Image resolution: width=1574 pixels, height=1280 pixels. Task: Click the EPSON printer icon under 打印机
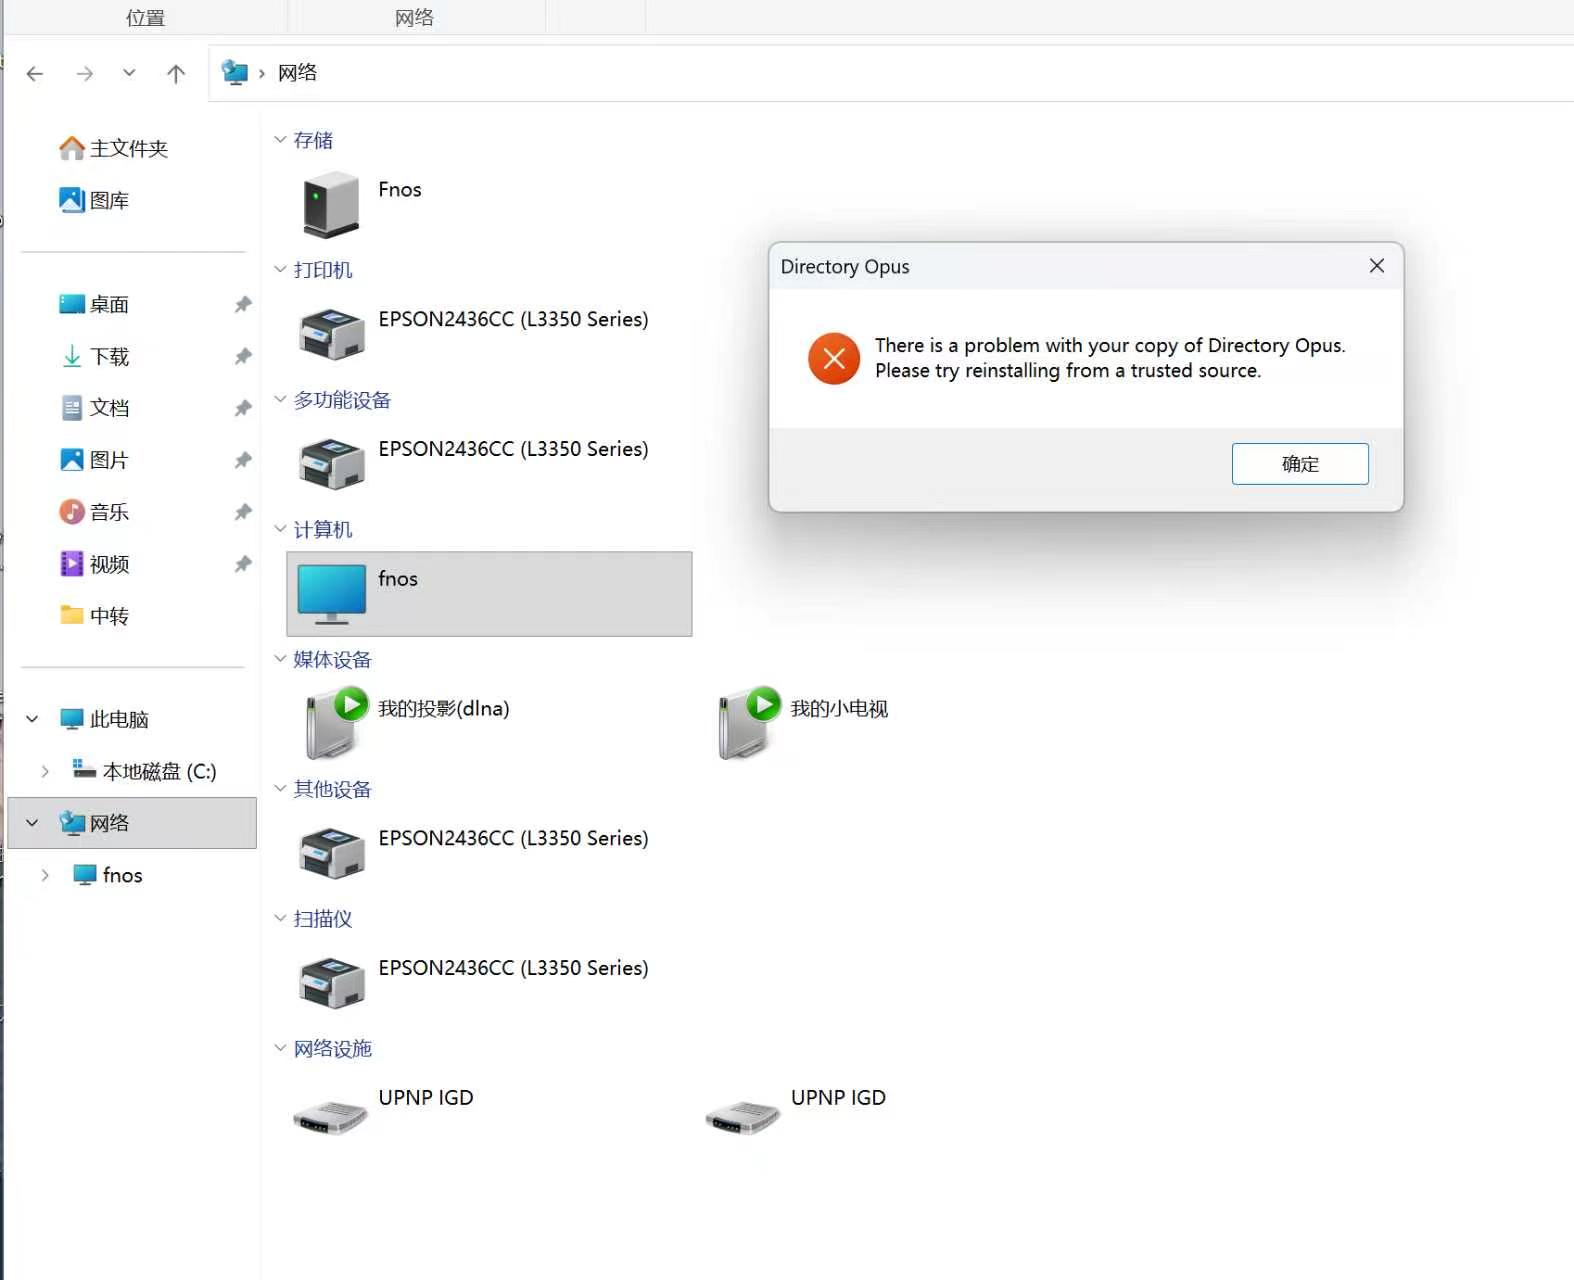tap(332, 334)
